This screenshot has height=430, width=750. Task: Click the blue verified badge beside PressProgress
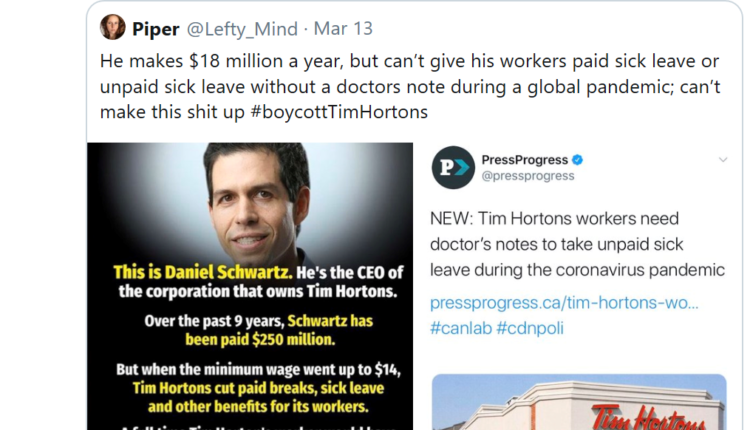click(577, 160)
